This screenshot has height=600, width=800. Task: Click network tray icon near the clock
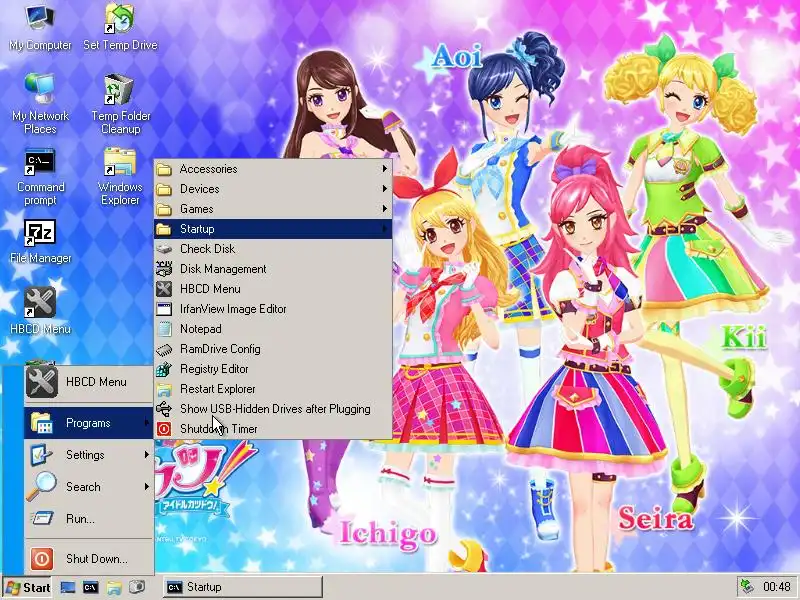(x=747, y=587)
